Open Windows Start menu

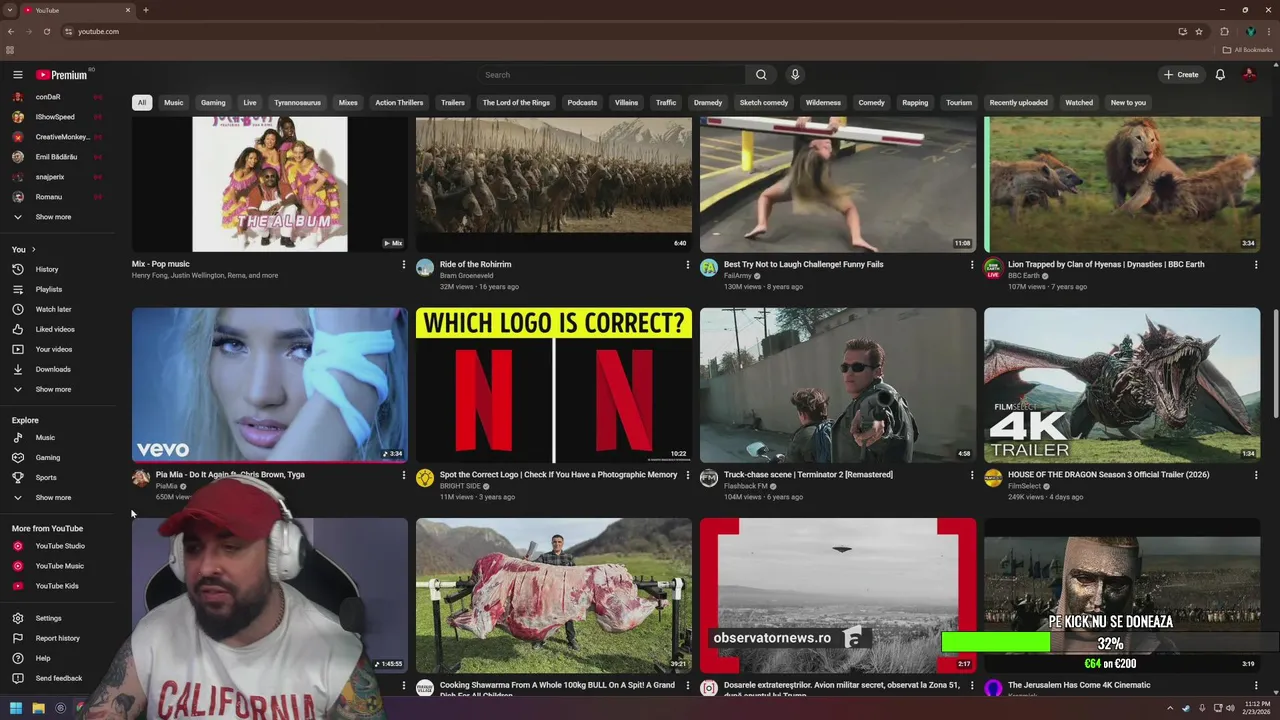[x=16, y=708]
